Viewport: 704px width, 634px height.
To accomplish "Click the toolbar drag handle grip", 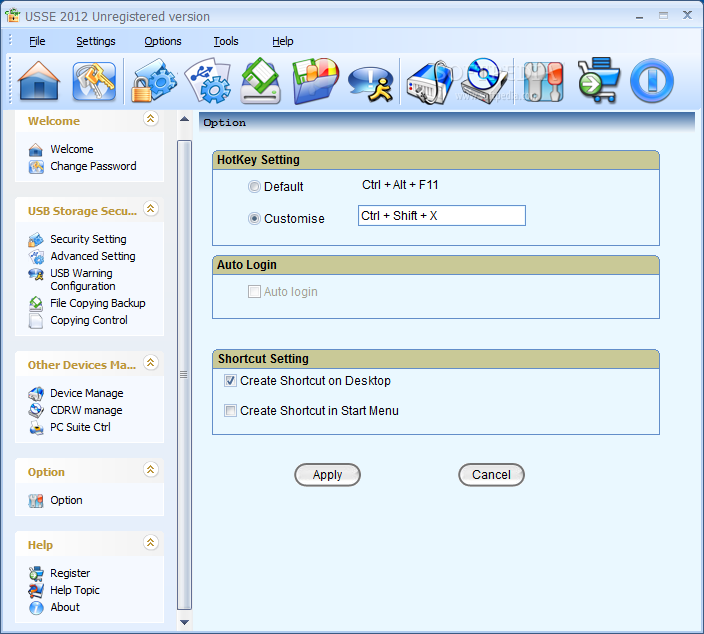I will coord(10,81).
